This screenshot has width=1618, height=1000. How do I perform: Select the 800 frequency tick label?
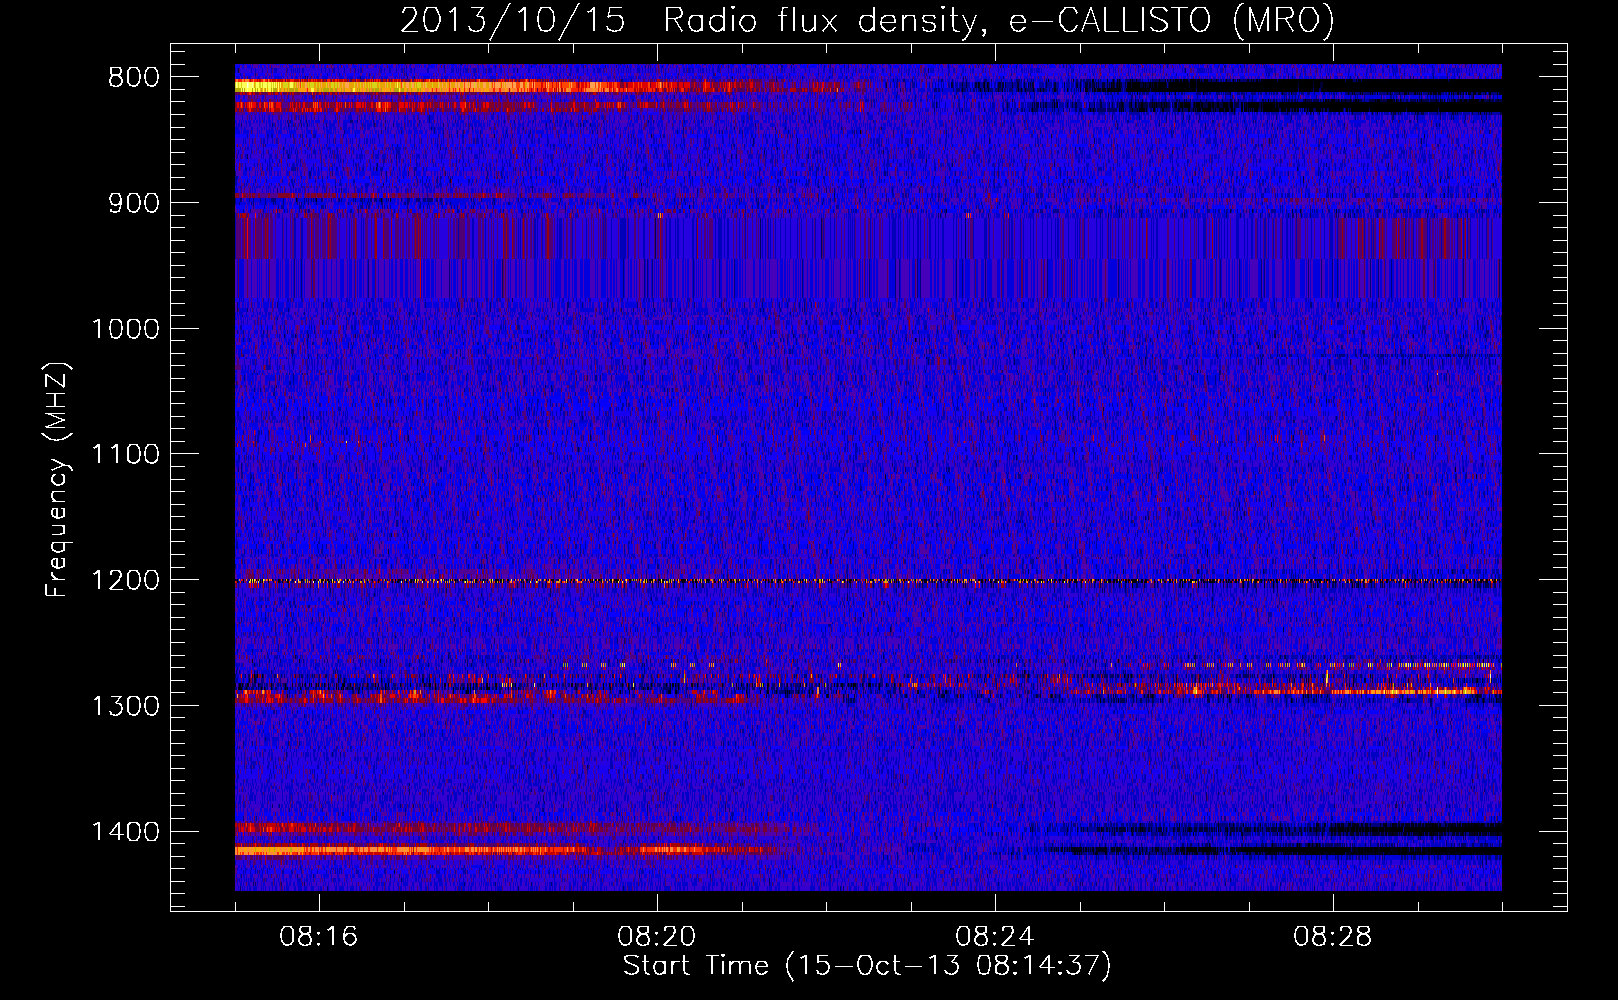point(134,78)
